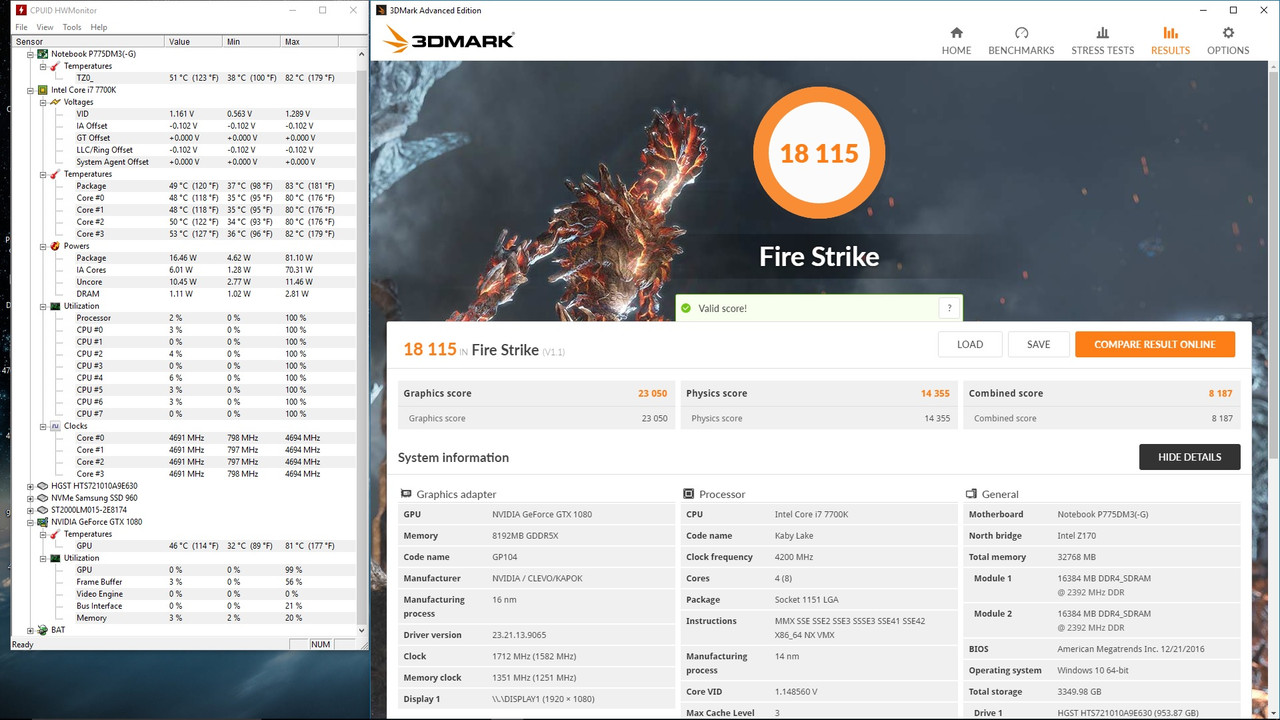Click the Processor section icon

[x=688, y=494]
